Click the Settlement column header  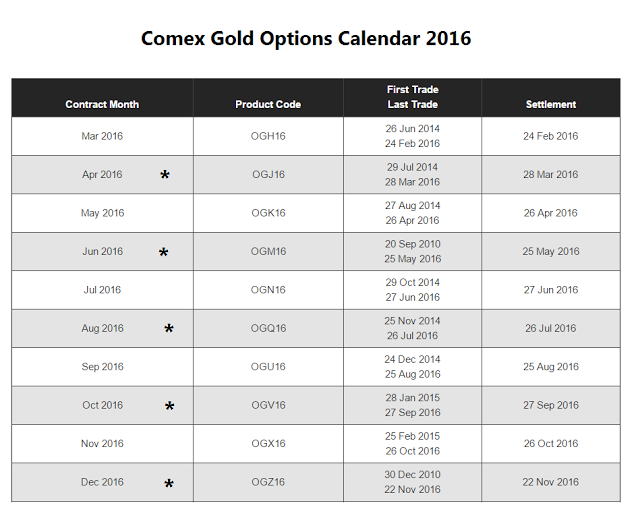tap(551, 104)
